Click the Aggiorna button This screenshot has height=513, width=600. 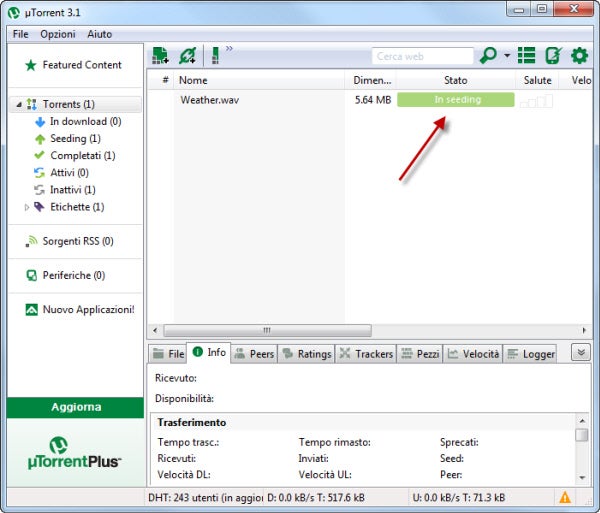[75, 407]
